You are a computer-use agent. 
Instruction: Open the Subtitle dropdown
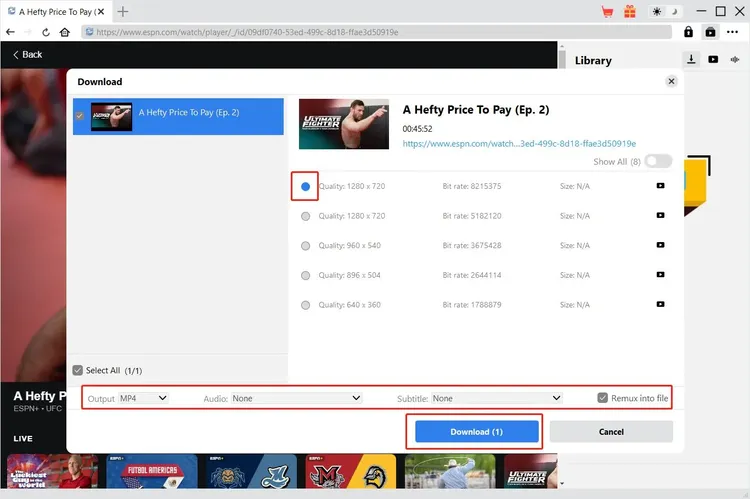click(x=496, y=398)
